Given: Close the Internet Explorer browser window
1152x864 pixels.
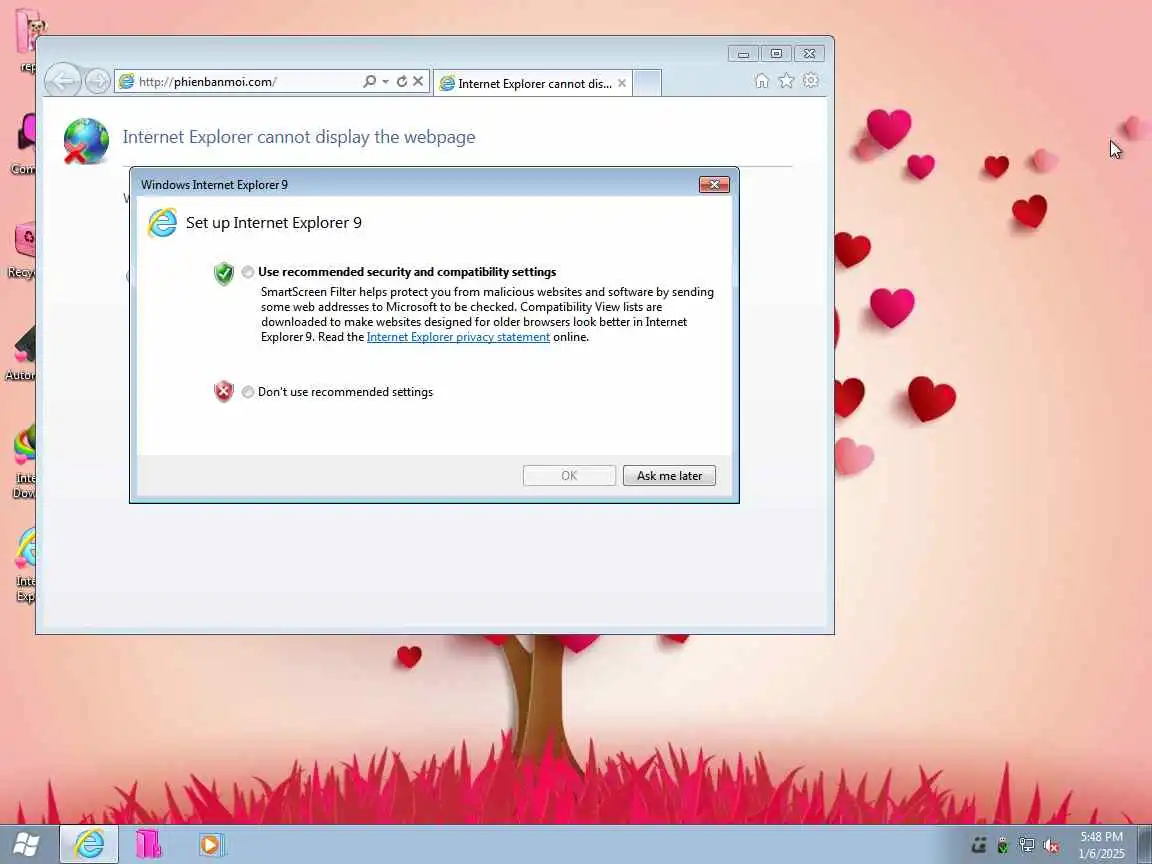Looking at the screenshot, I should pos(809,54).
